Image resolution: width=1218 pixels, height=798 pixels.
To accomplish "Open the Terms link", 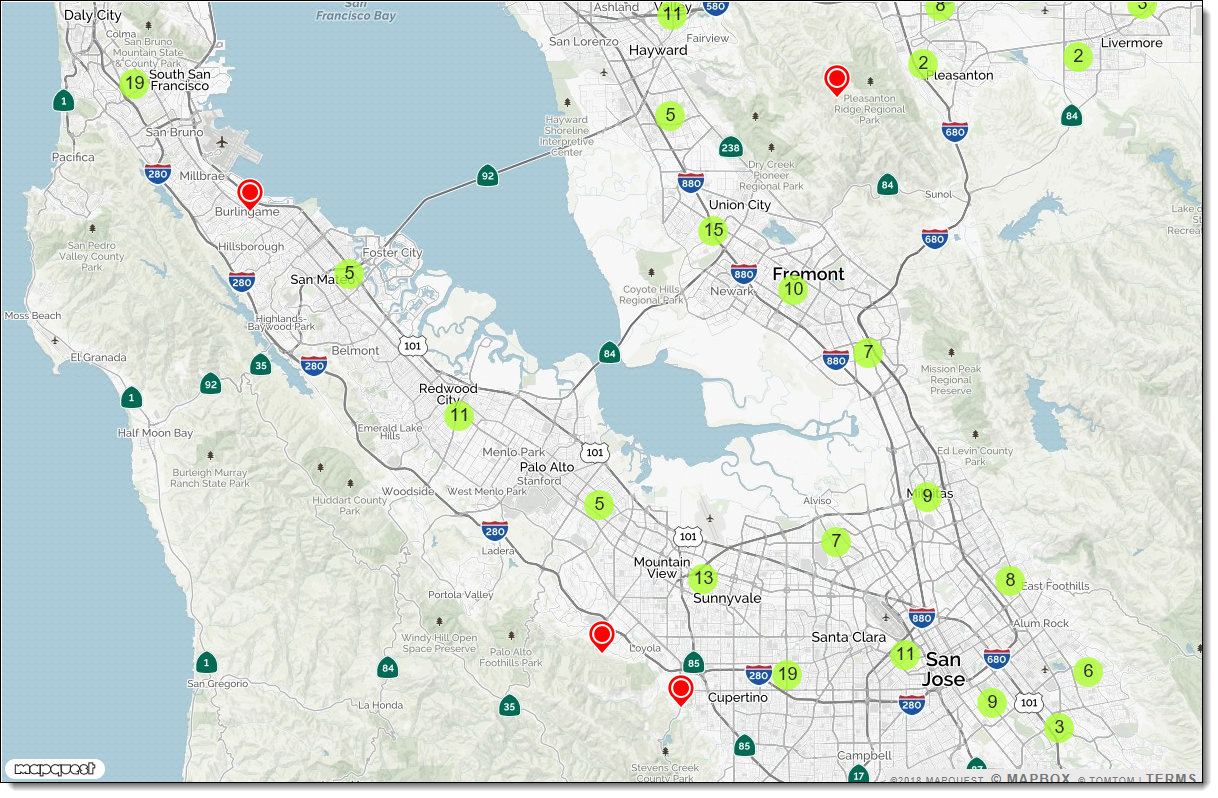I will click(1170, 779).
